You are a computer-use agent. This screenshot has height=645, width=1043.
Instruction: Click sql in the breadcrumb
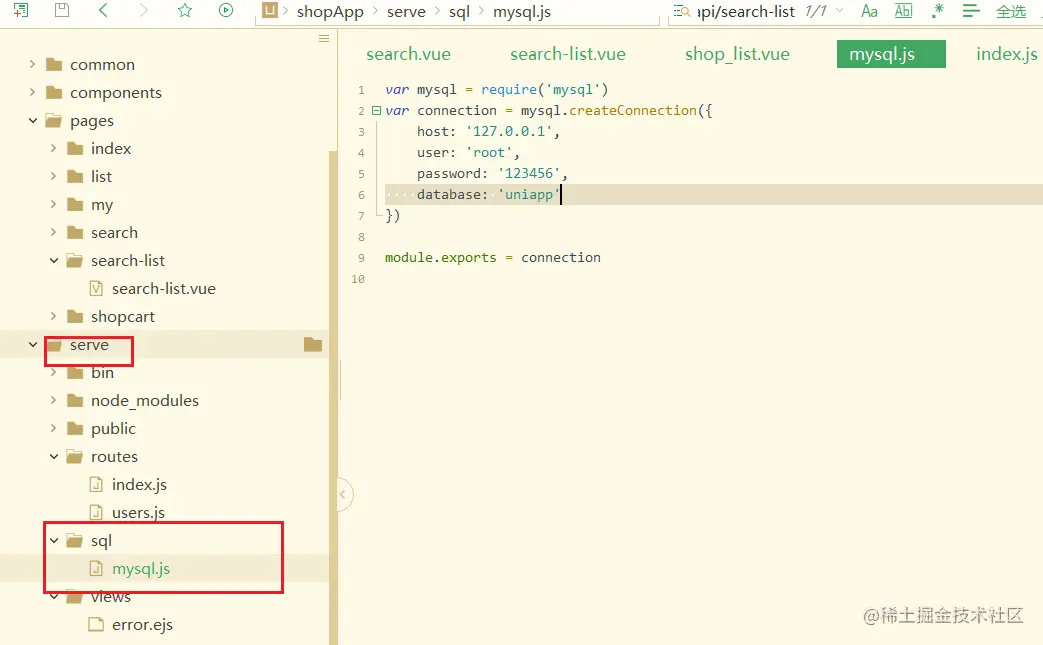pyautogui.click(x=460, y=12)
